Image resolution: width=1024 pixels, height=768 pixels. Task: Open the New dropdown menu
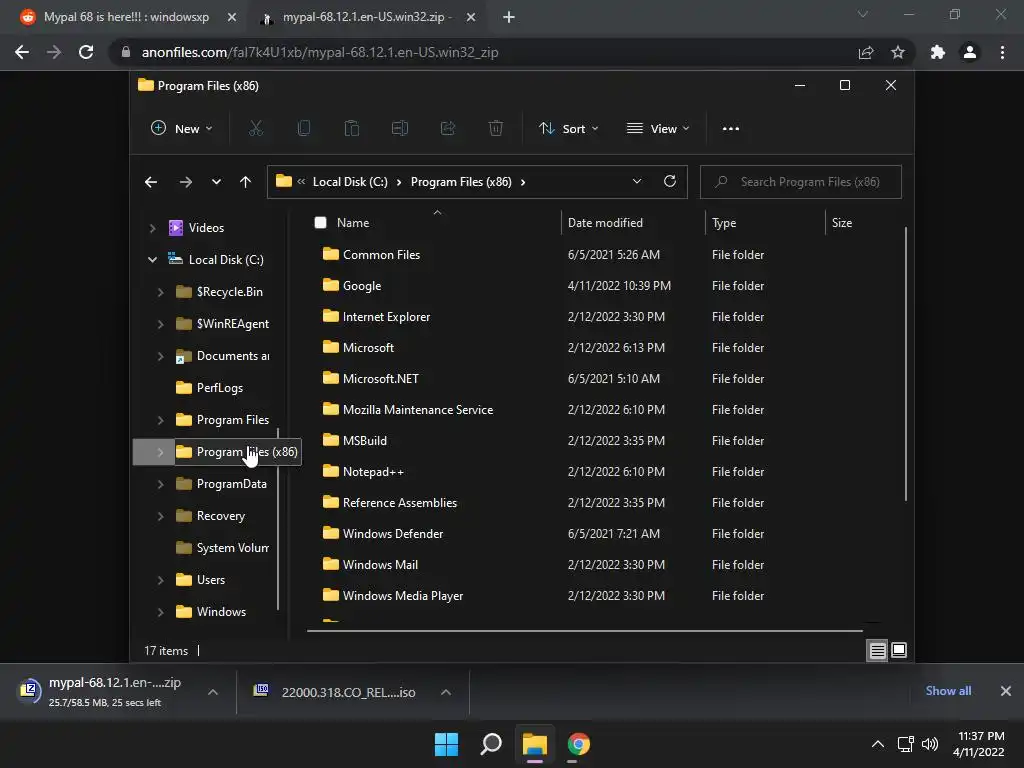click(x=182, y=129)
